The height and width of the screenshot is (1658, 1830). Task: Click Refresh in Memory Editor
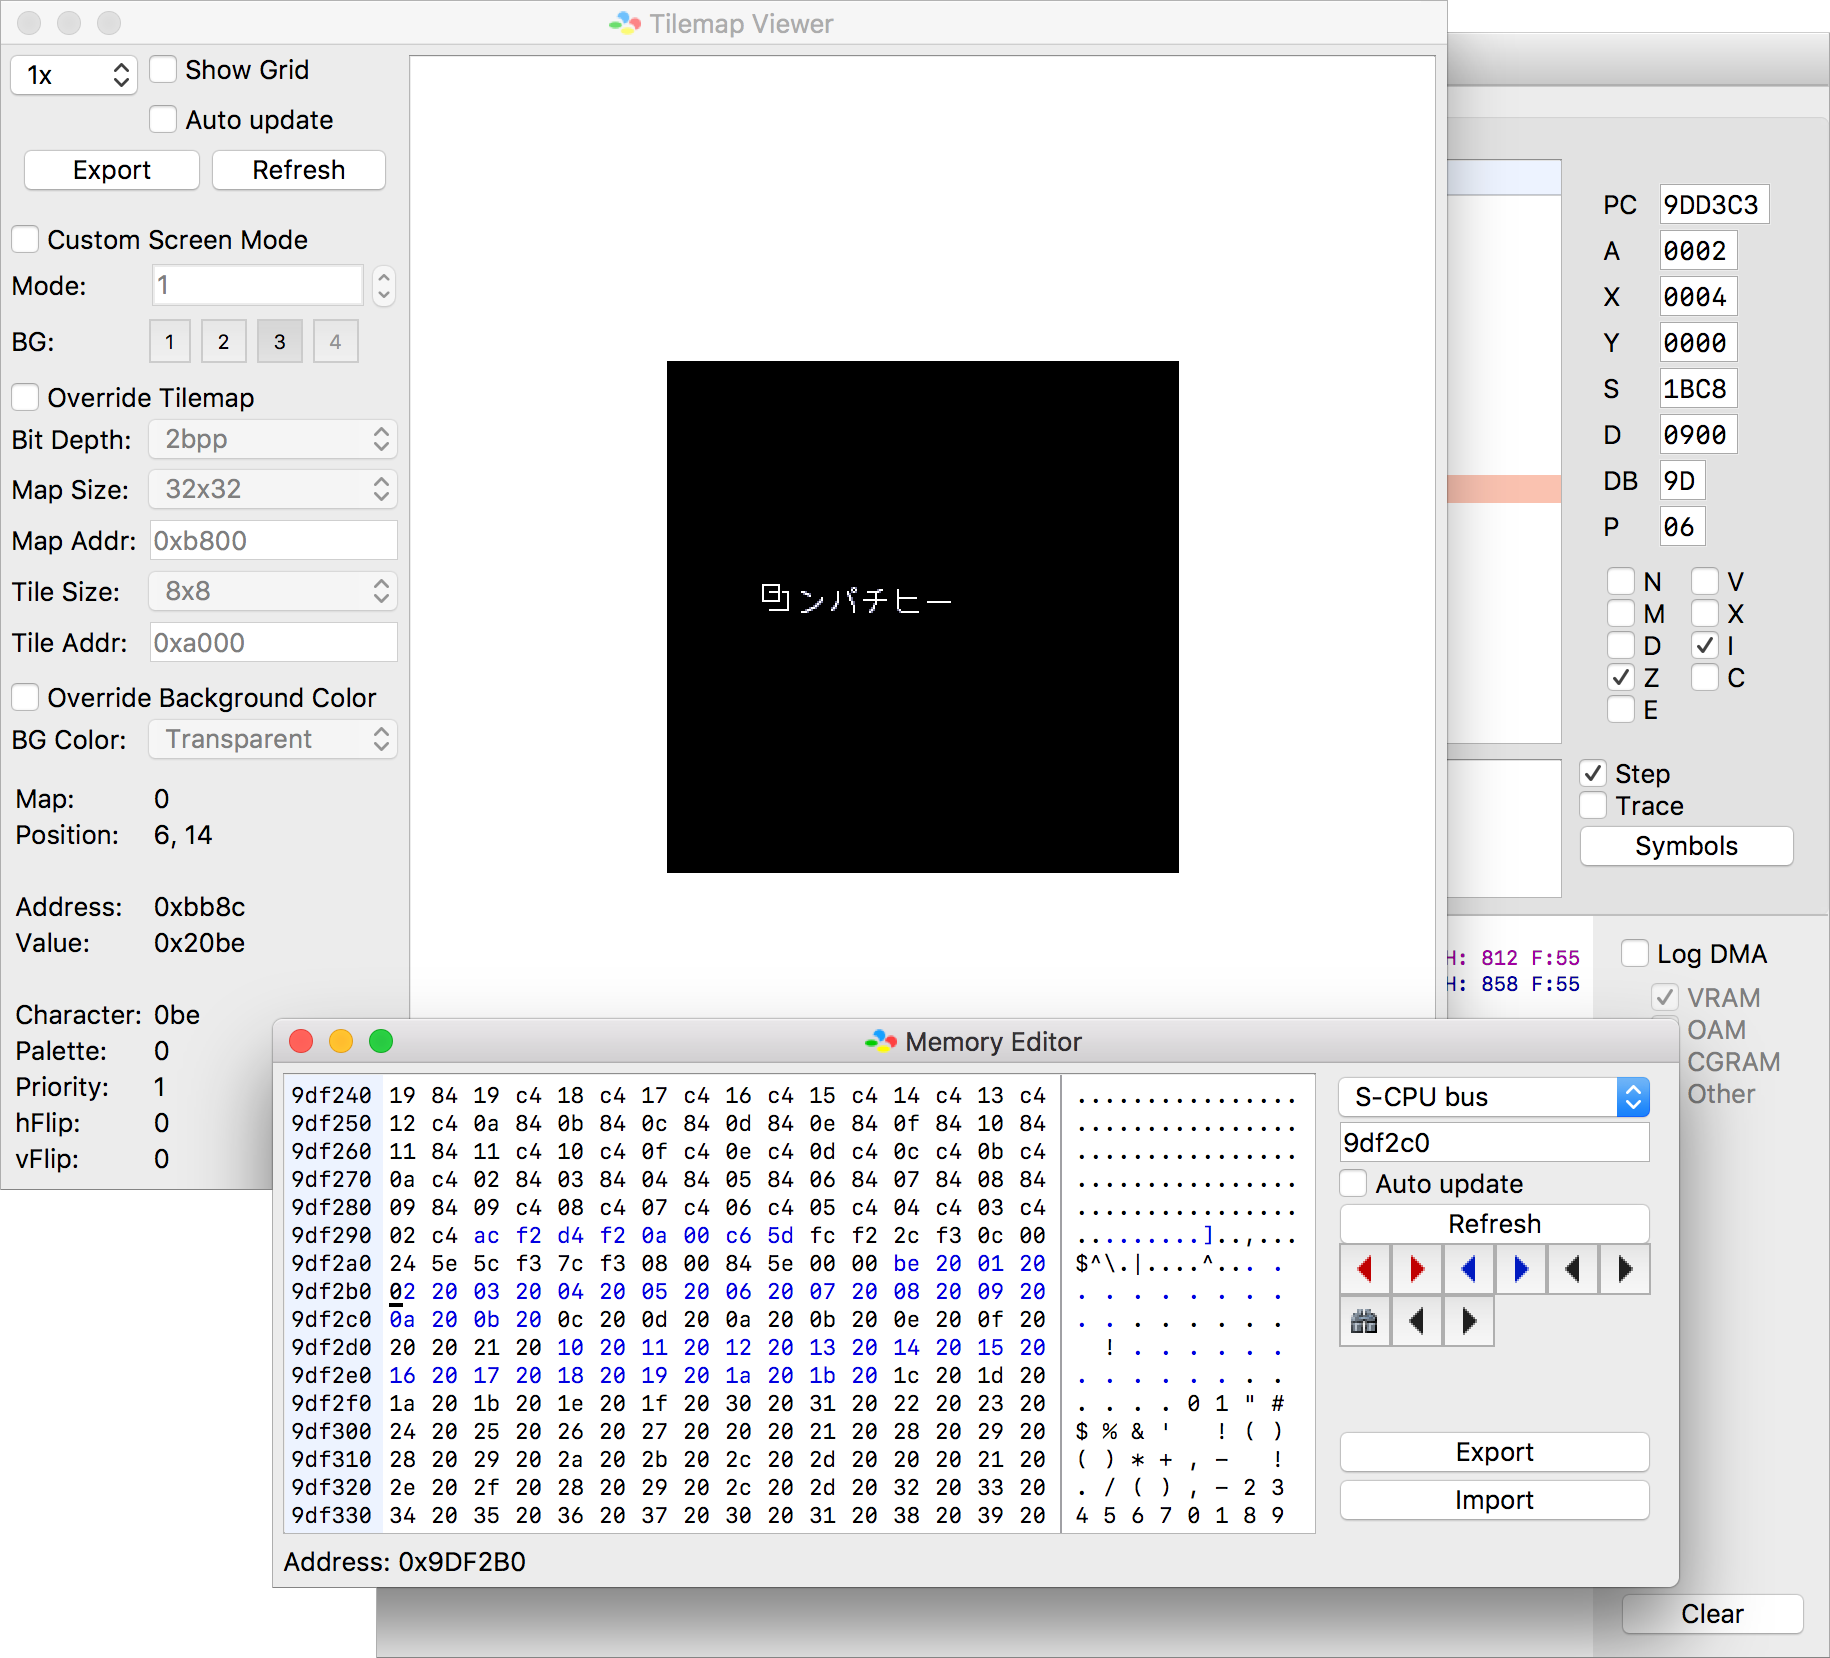click(1494, 1224)
